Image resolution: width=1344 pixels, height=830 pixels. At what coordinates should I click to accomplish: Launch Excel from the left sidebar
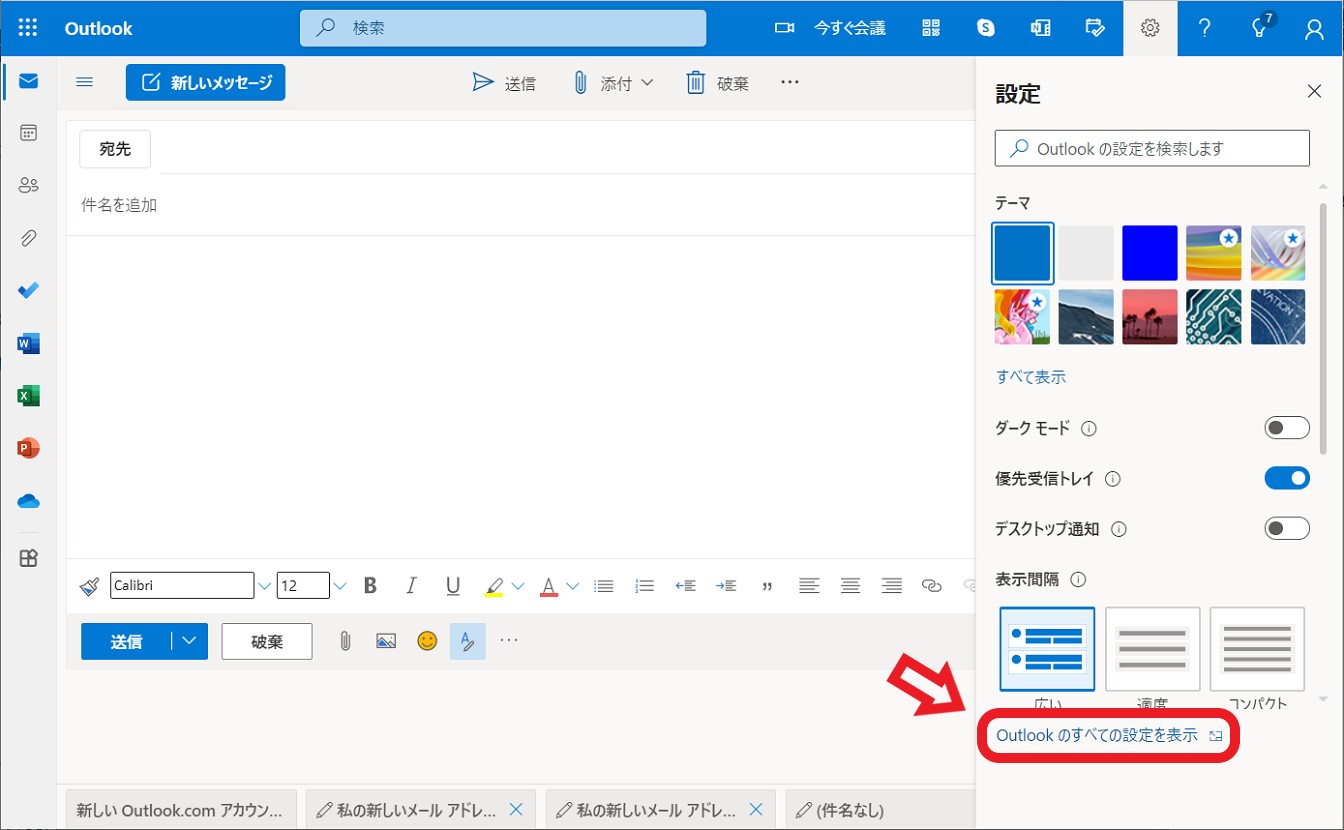point(28,396)
